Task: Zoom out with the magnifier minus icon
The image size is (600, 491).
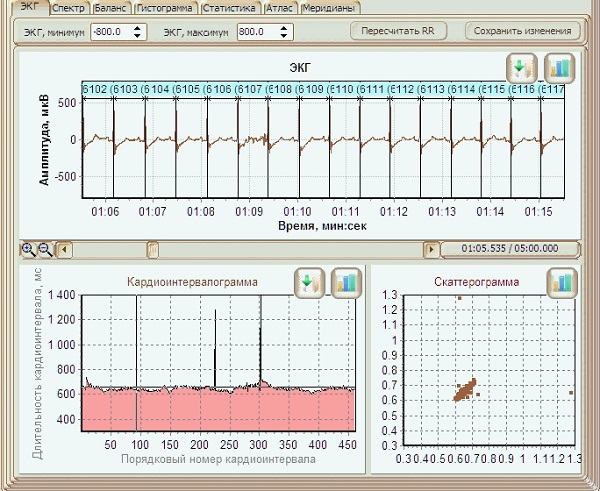Action: click(46, 250)
